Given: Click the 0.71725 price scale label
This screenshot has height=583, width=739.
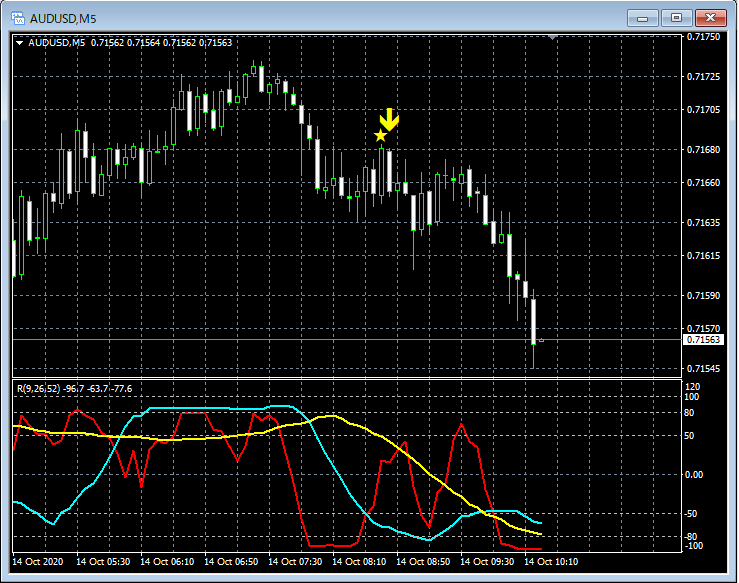Looking at the screenshot, I should coord(703,76).
